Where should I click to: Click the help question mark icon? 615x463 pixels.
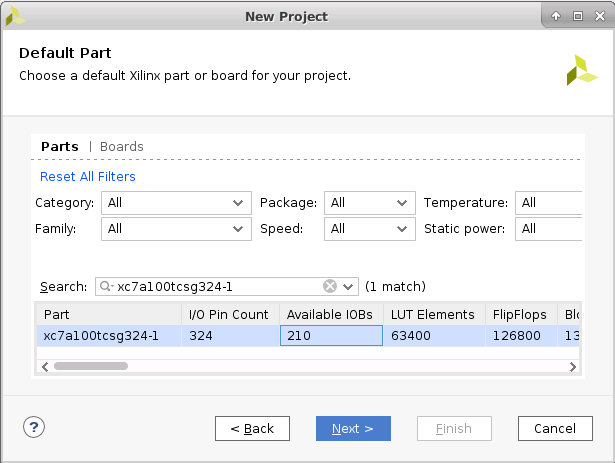click(34, 427)
